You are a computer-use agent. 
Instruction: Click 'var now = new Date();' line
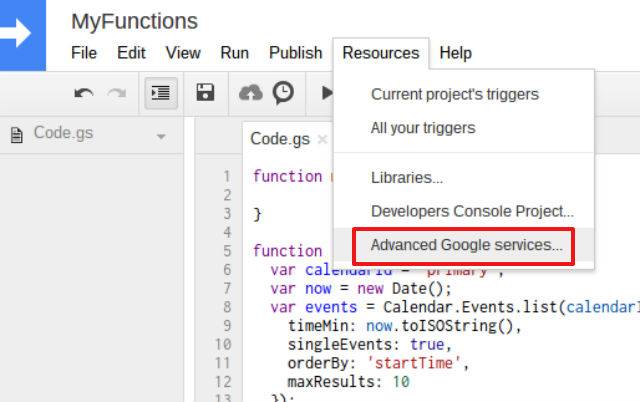pyautogui.click(x=361, y=289)
